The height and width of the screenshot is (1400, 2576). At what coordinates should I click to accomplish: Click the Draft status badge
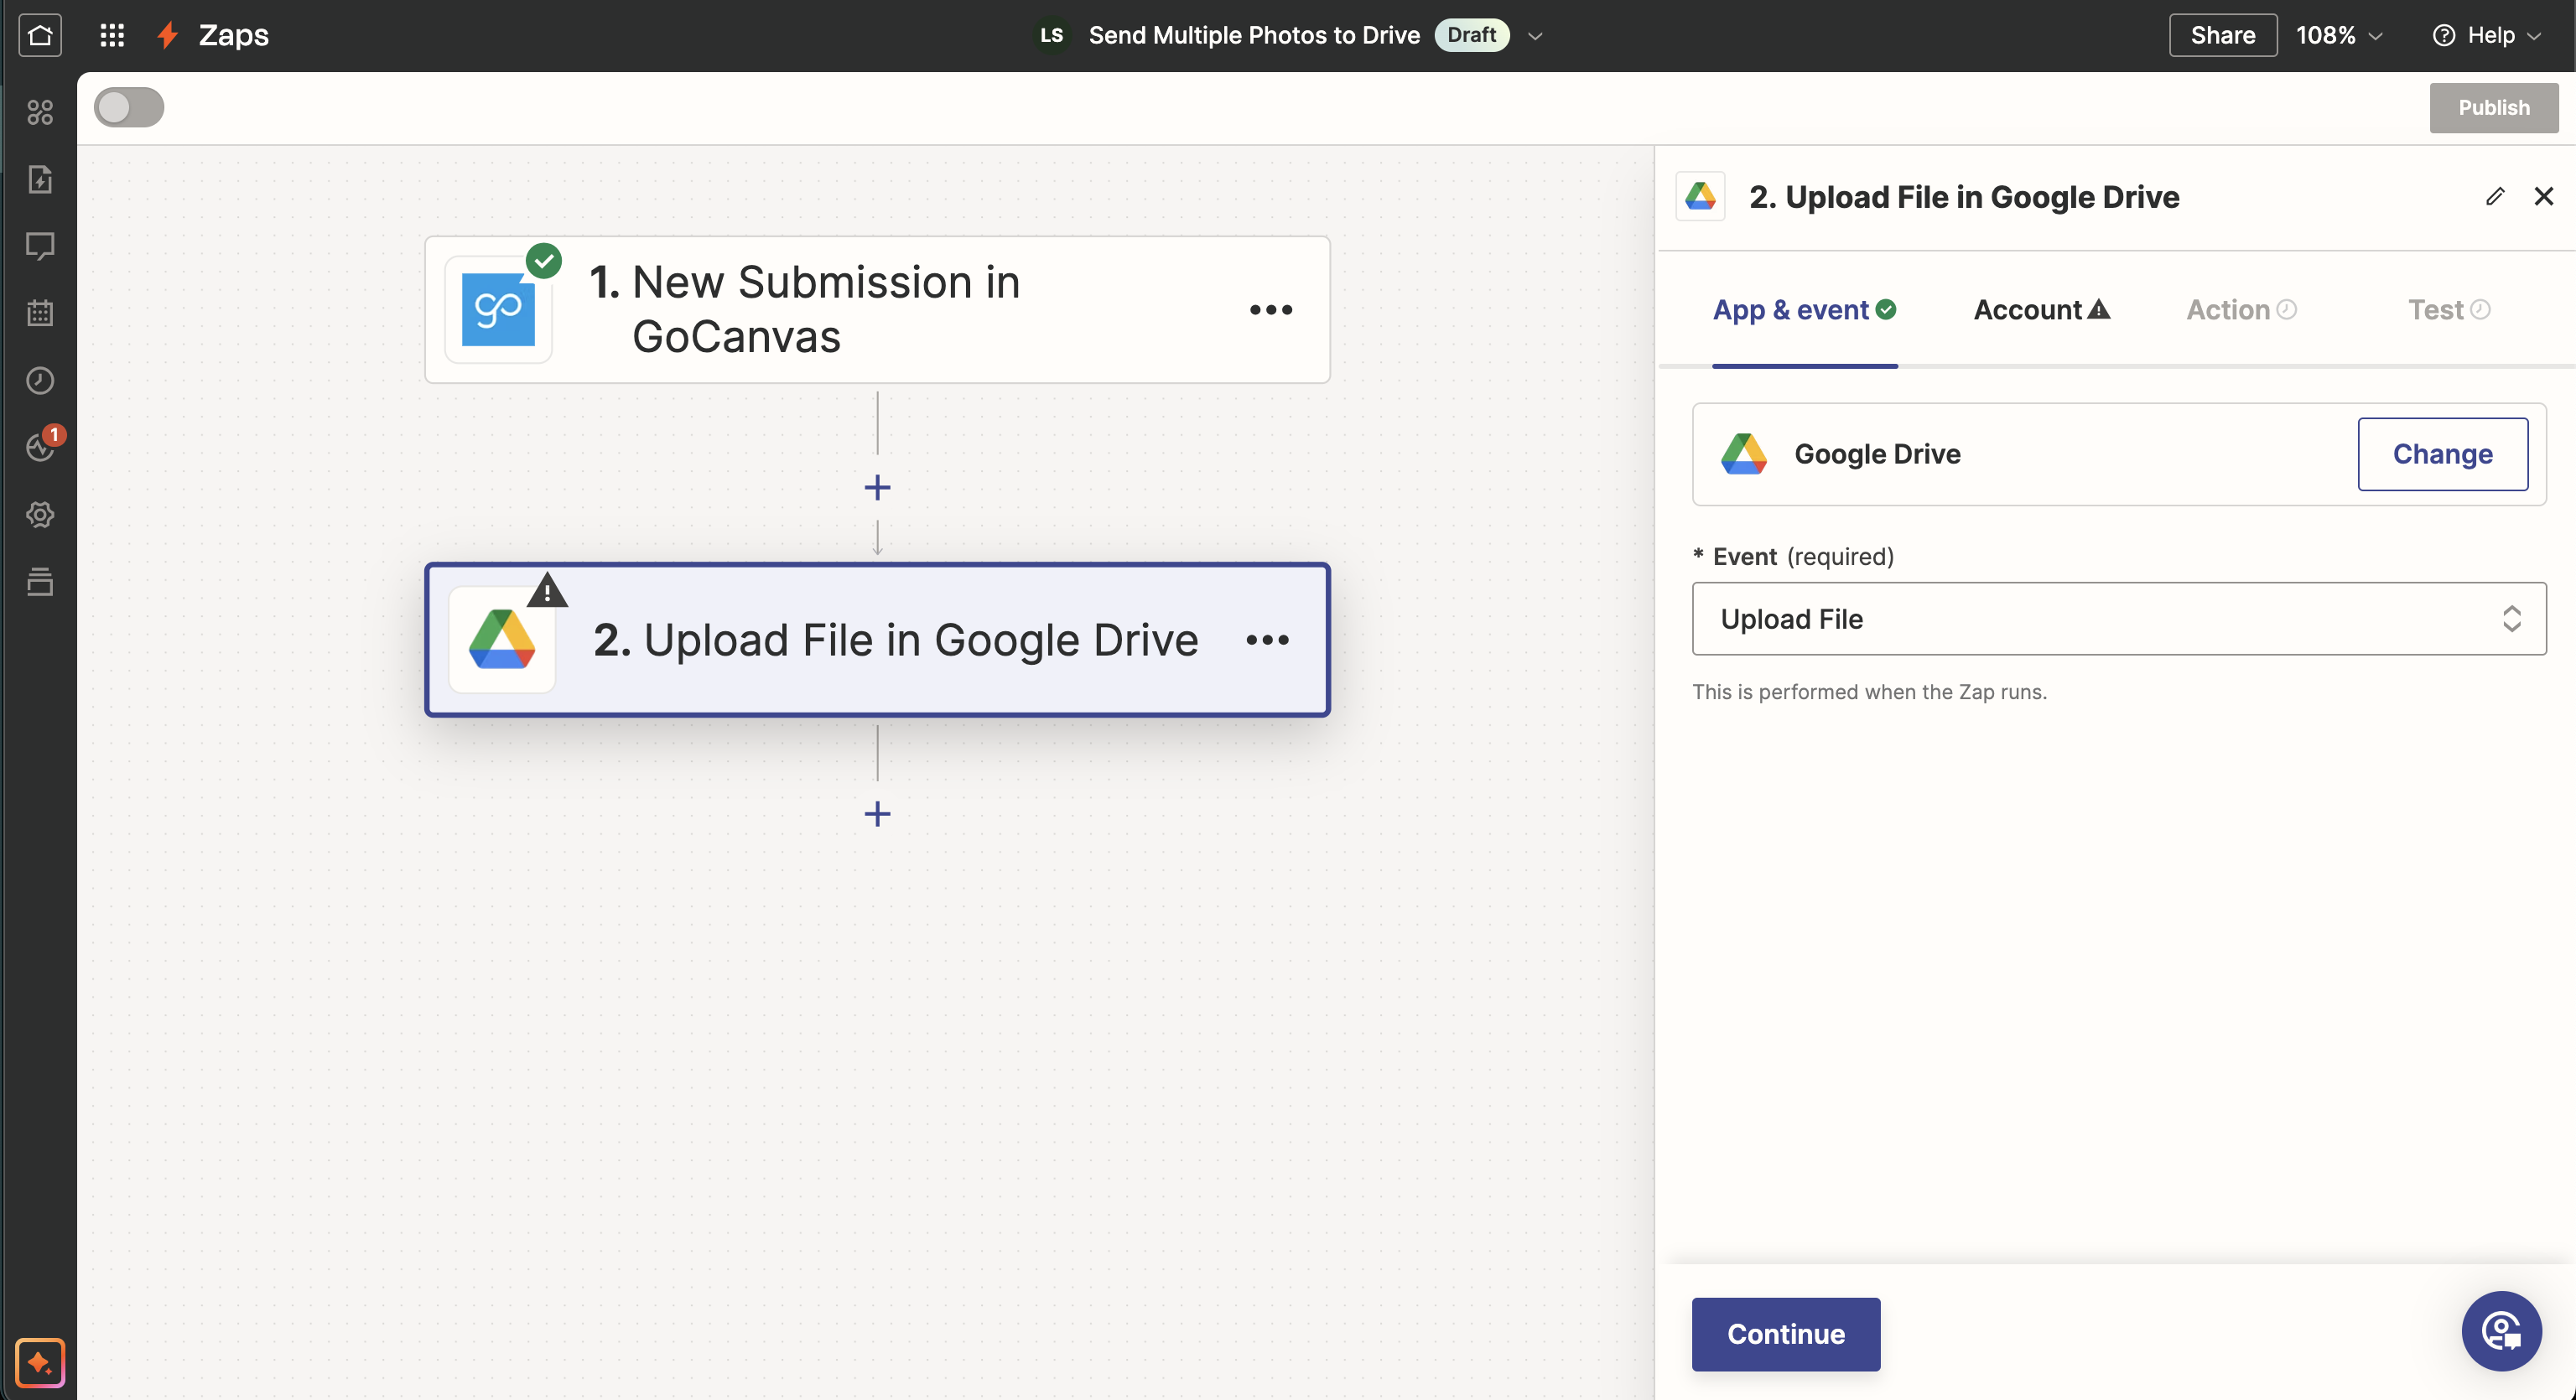pyautogui.click(x=1471, y=35)
